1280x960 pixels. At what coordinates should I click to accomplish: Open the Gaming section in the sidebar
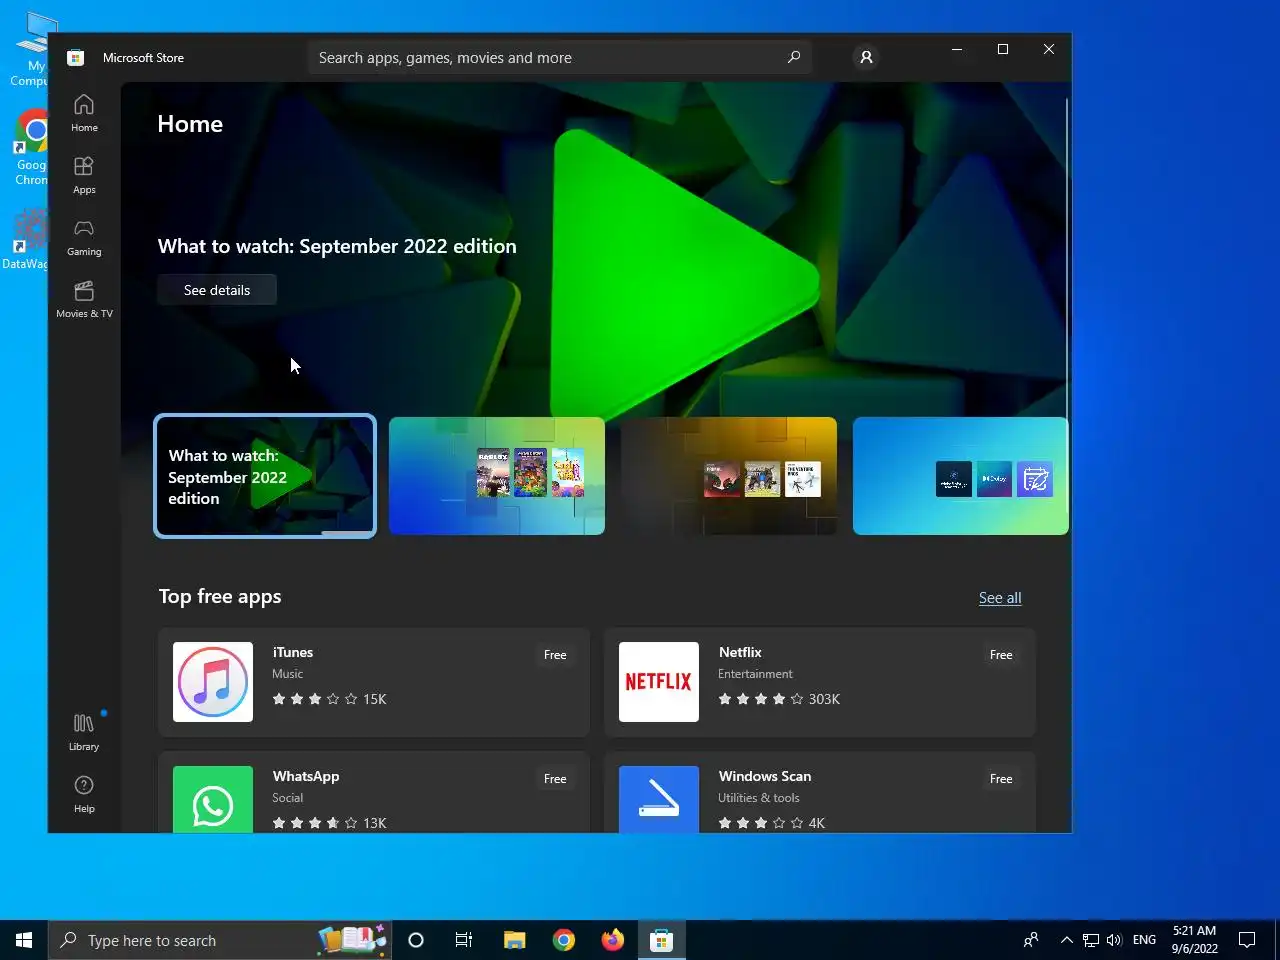click(84, 237)
